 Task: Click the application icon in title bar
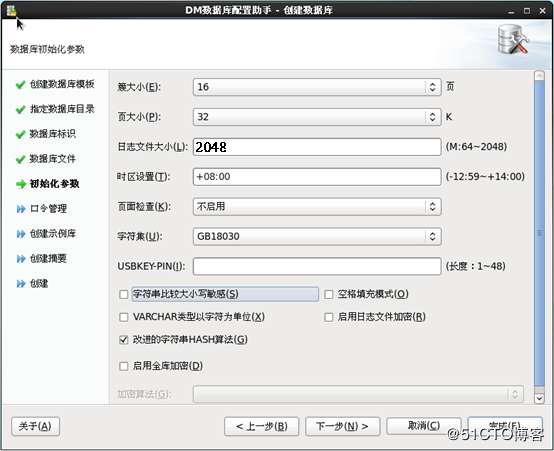[x=12, y=11]
